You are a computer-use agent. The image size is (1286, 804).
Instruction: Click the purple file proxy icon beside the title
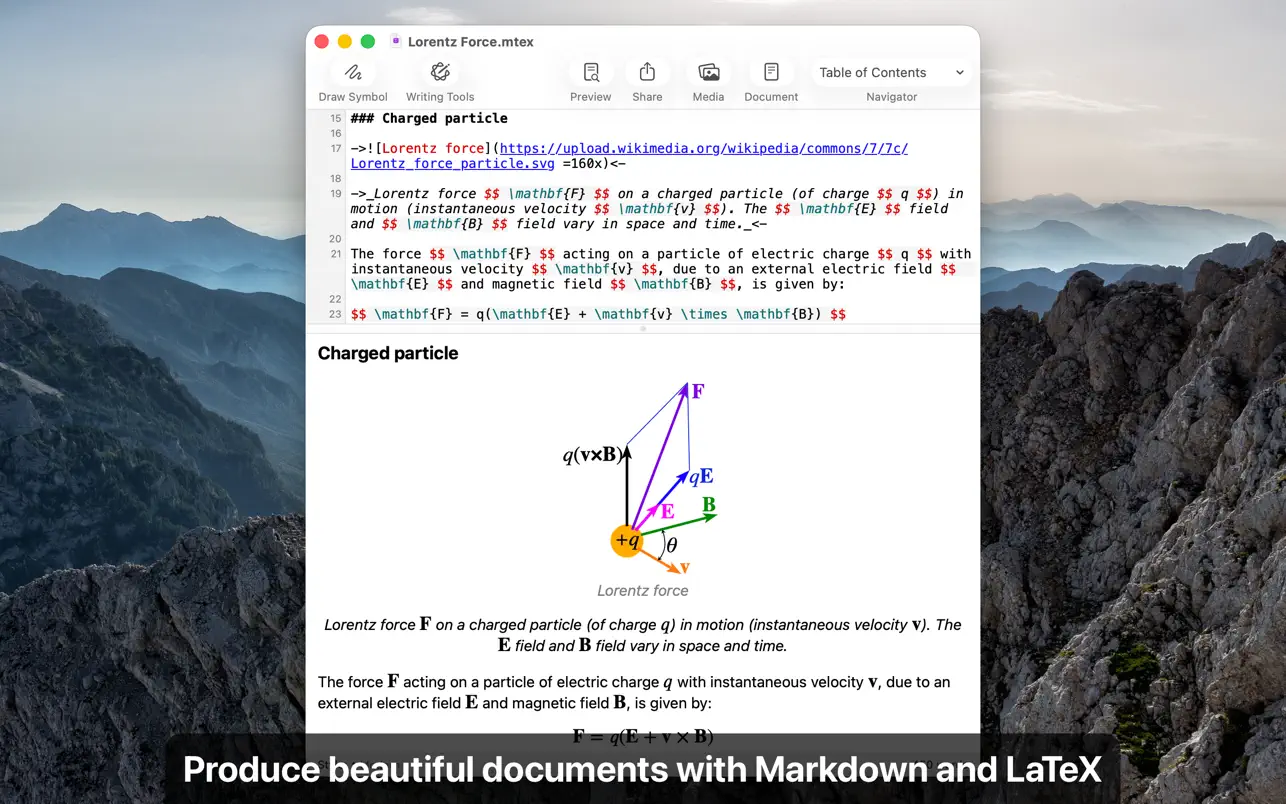pyautogui.click(x=395, y=41)
